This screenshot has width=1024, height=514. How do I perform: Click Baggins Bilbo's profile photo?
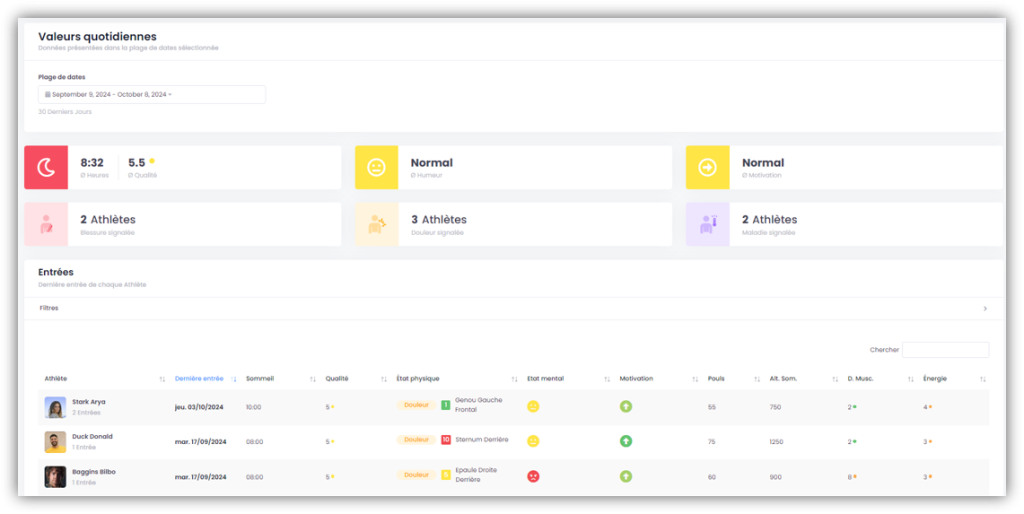pos(55,476)
